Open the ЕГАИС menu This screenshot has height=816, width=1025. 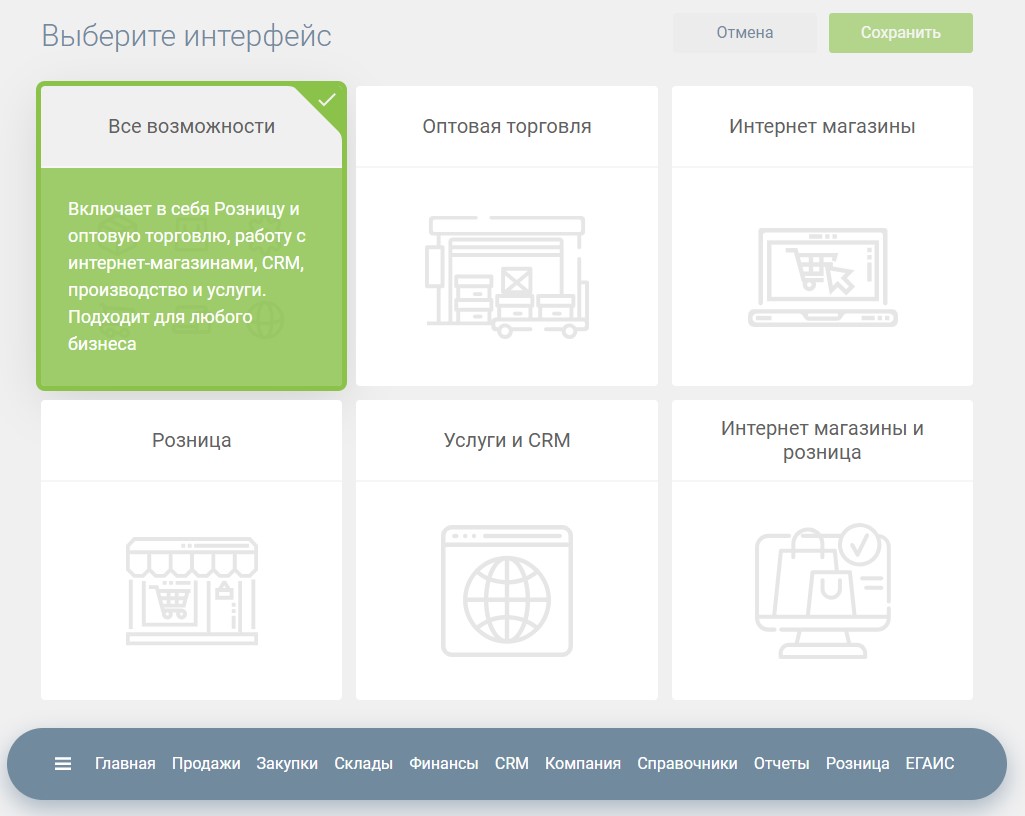[930, 763]
